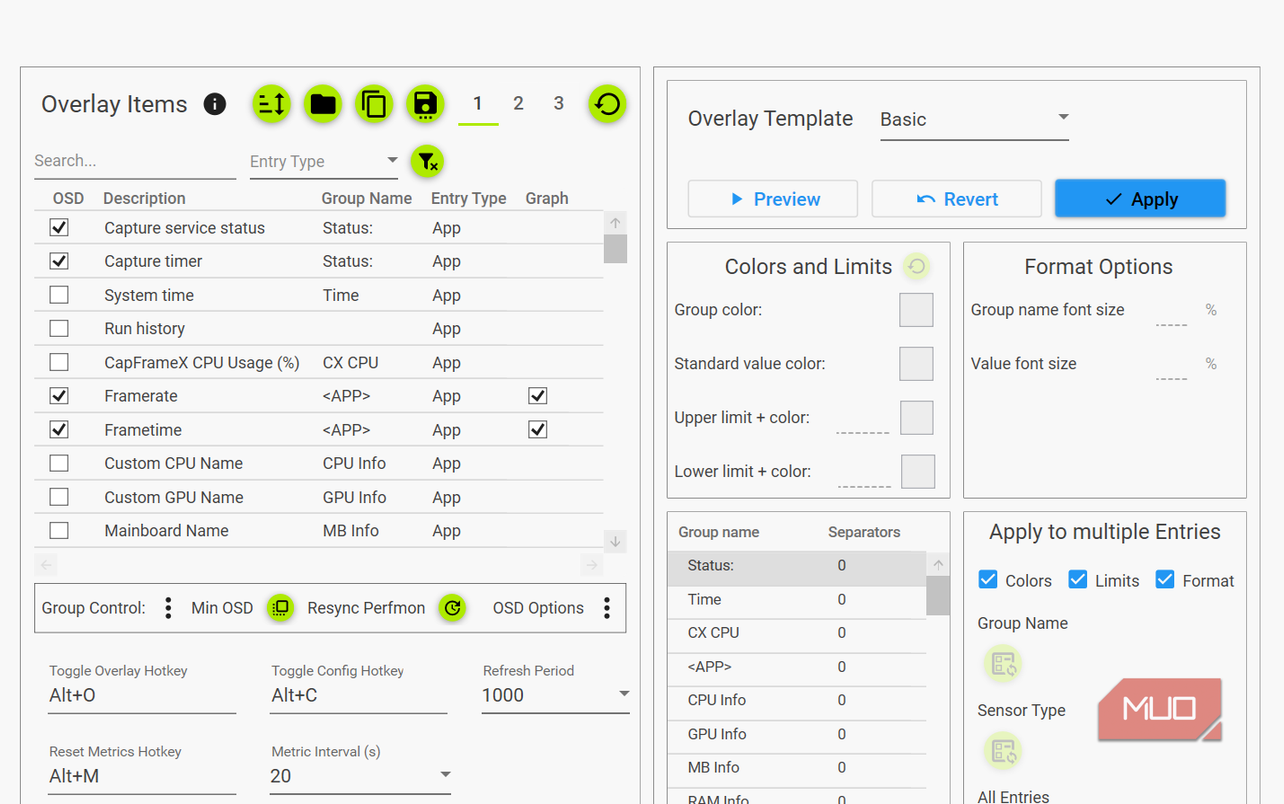Screen dimensions: 1284x804
Task: Uncheck the Limits checkbox
Action: [x=1078, y=580]
